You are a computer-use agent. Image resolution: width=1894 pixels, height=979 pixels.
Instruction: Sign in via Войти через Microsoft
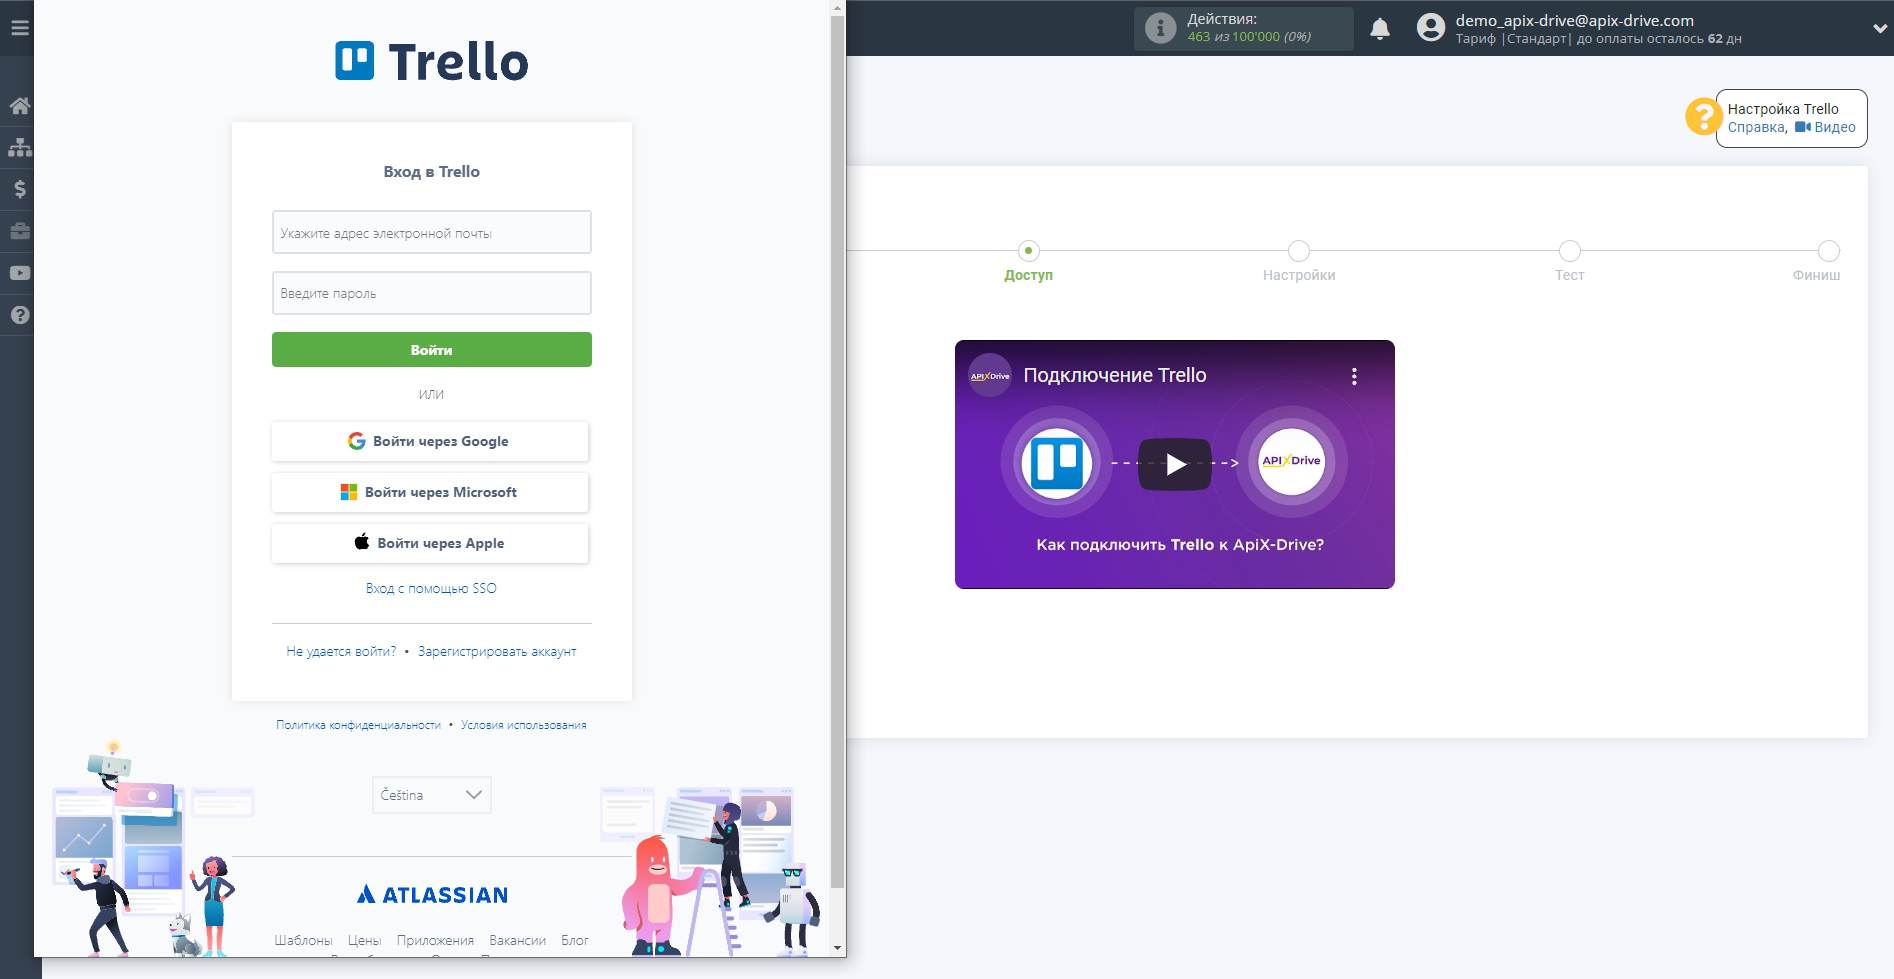click(x=430, y=492)
